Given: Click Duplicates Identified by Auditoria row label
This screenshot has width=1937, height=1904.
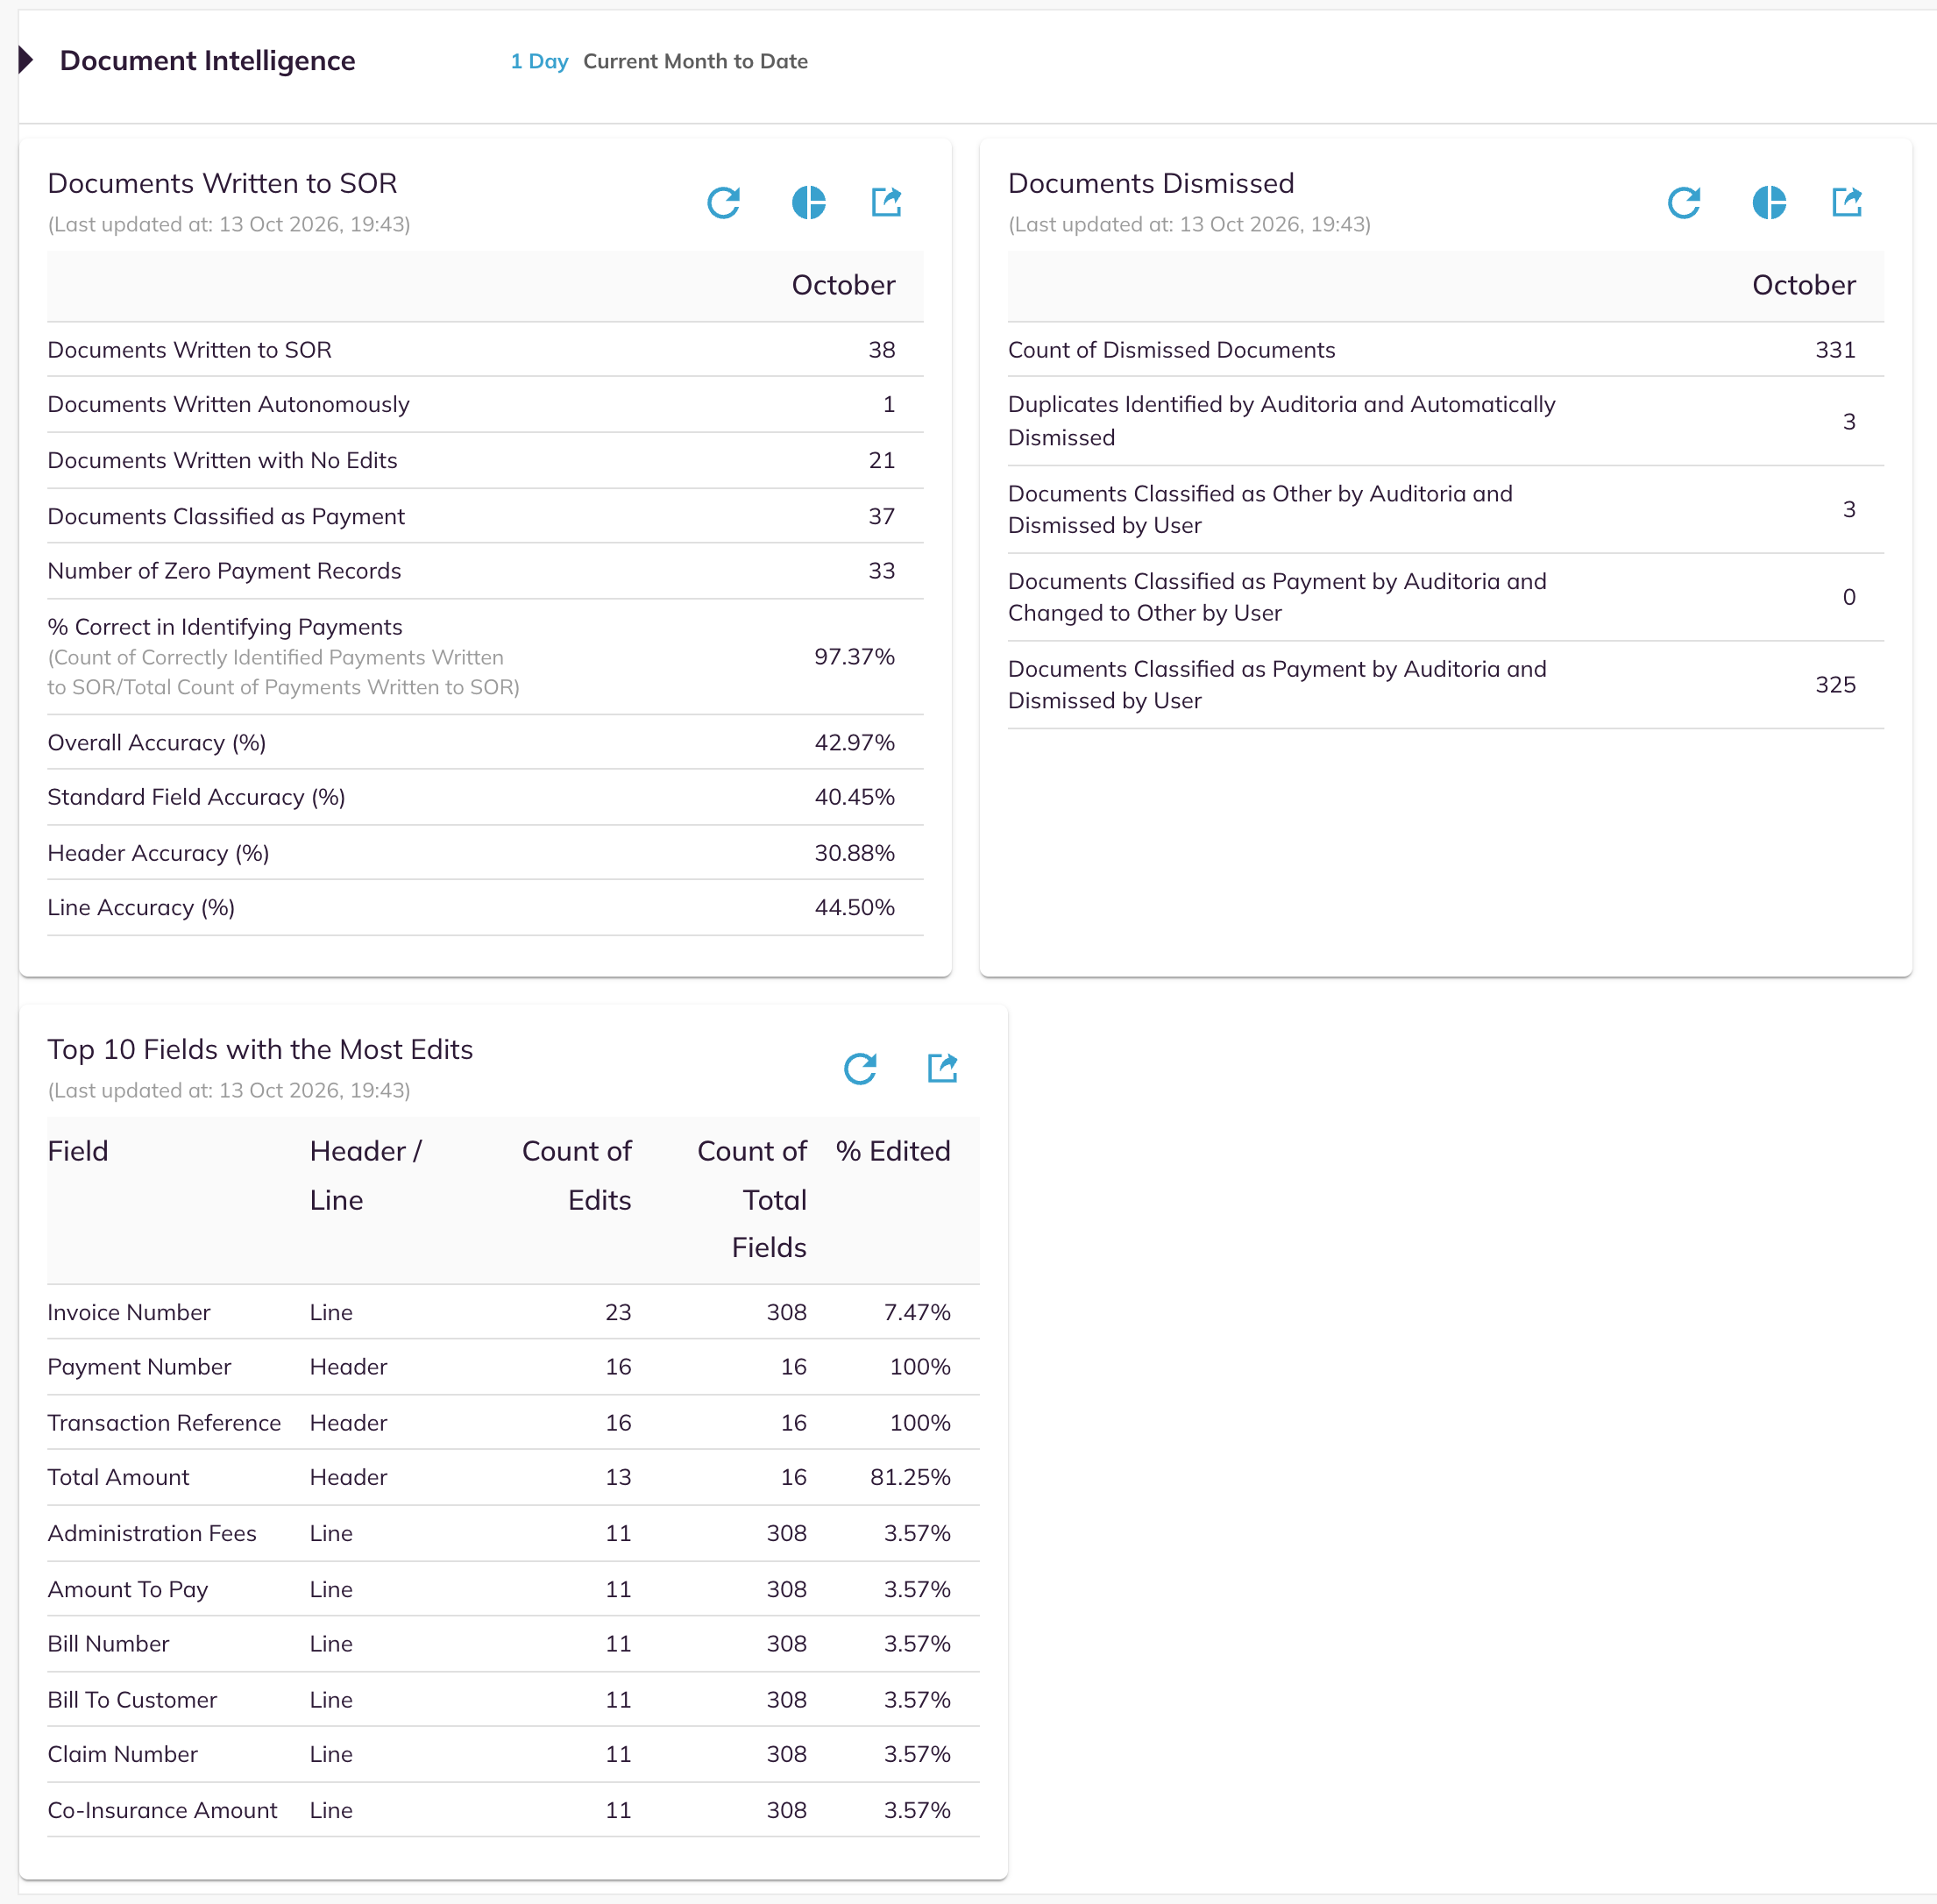Looking at the screenshot, I should [x=1281, y=421].
